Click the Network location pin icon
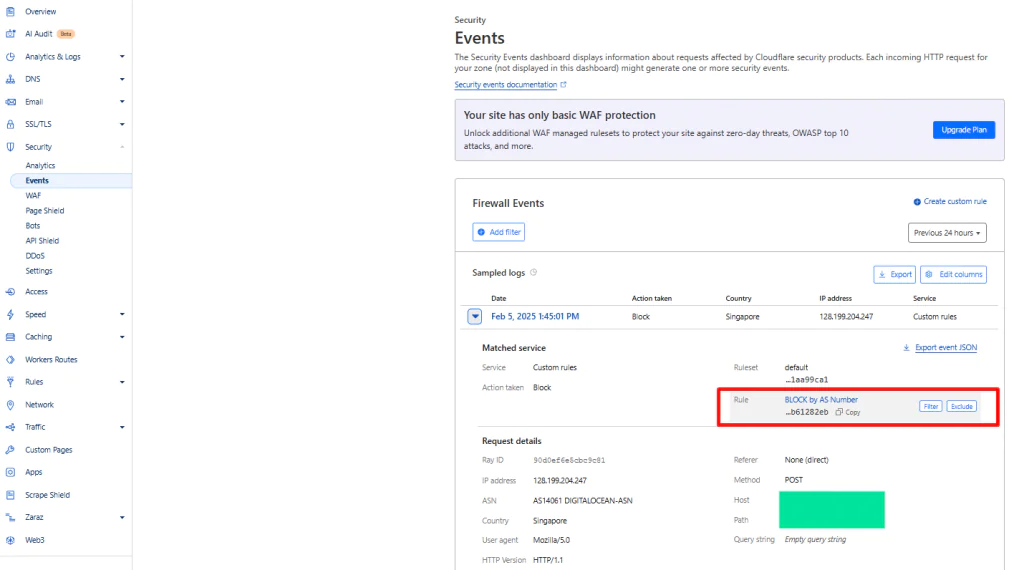Image resolution: width=1024 pixels, height=570 pixels. point(10,405)
